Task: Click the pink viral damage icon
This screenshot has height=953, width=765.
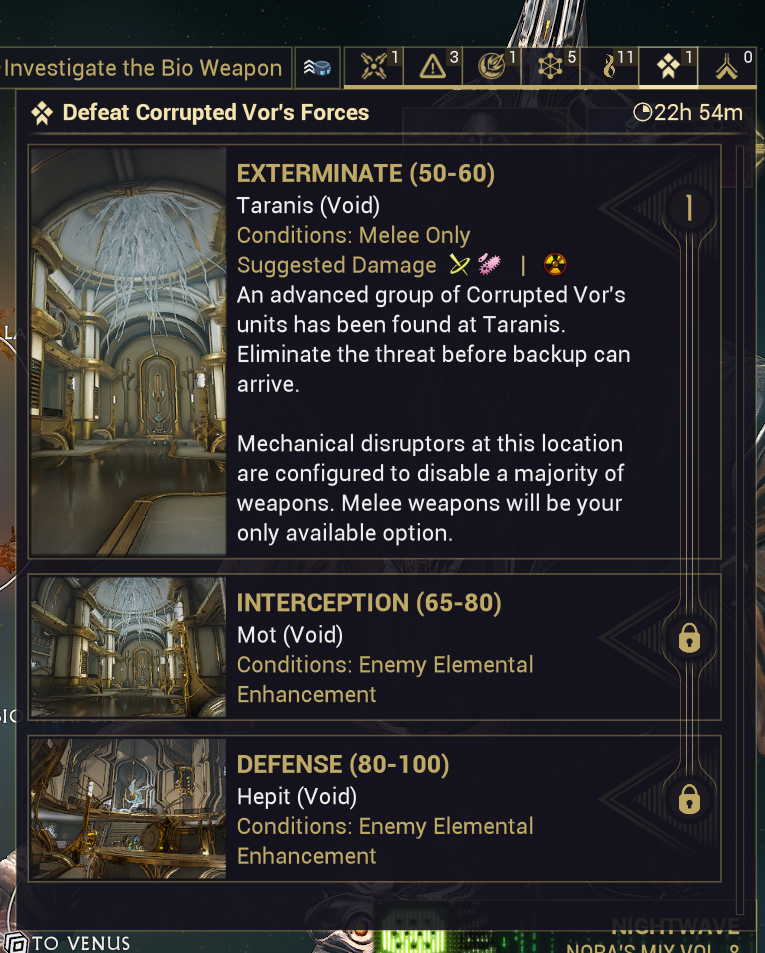Action: (487, 264)
